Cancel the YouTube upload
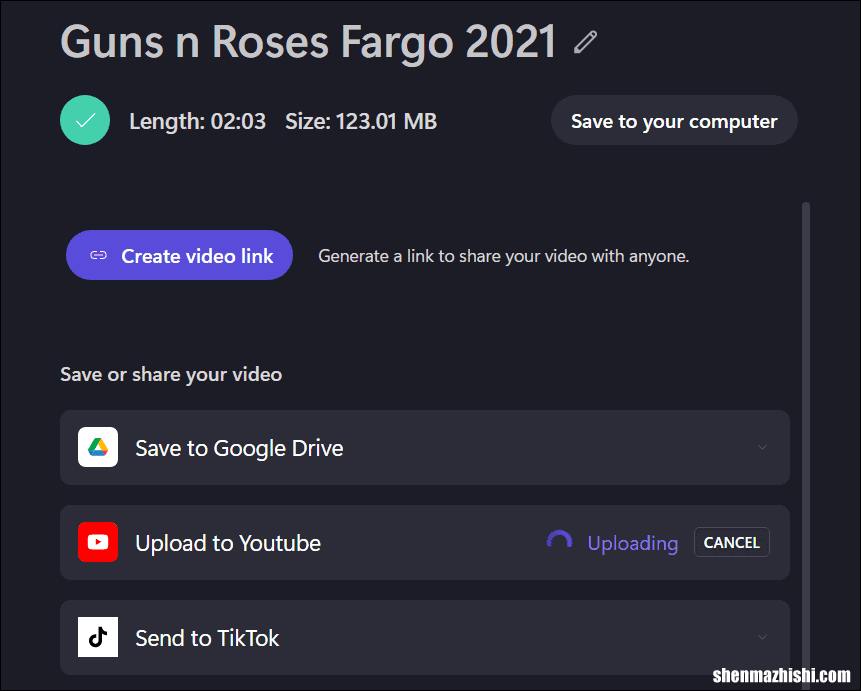Image resolution: width=861 pixels, height=691 pixels. pyautogui.click(x=732, y=542)
